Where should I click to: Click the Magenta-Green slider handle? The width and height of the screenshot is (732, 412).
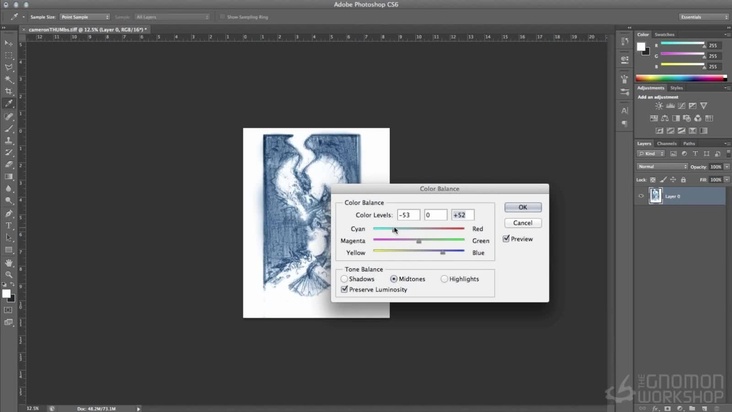(419, 241)
